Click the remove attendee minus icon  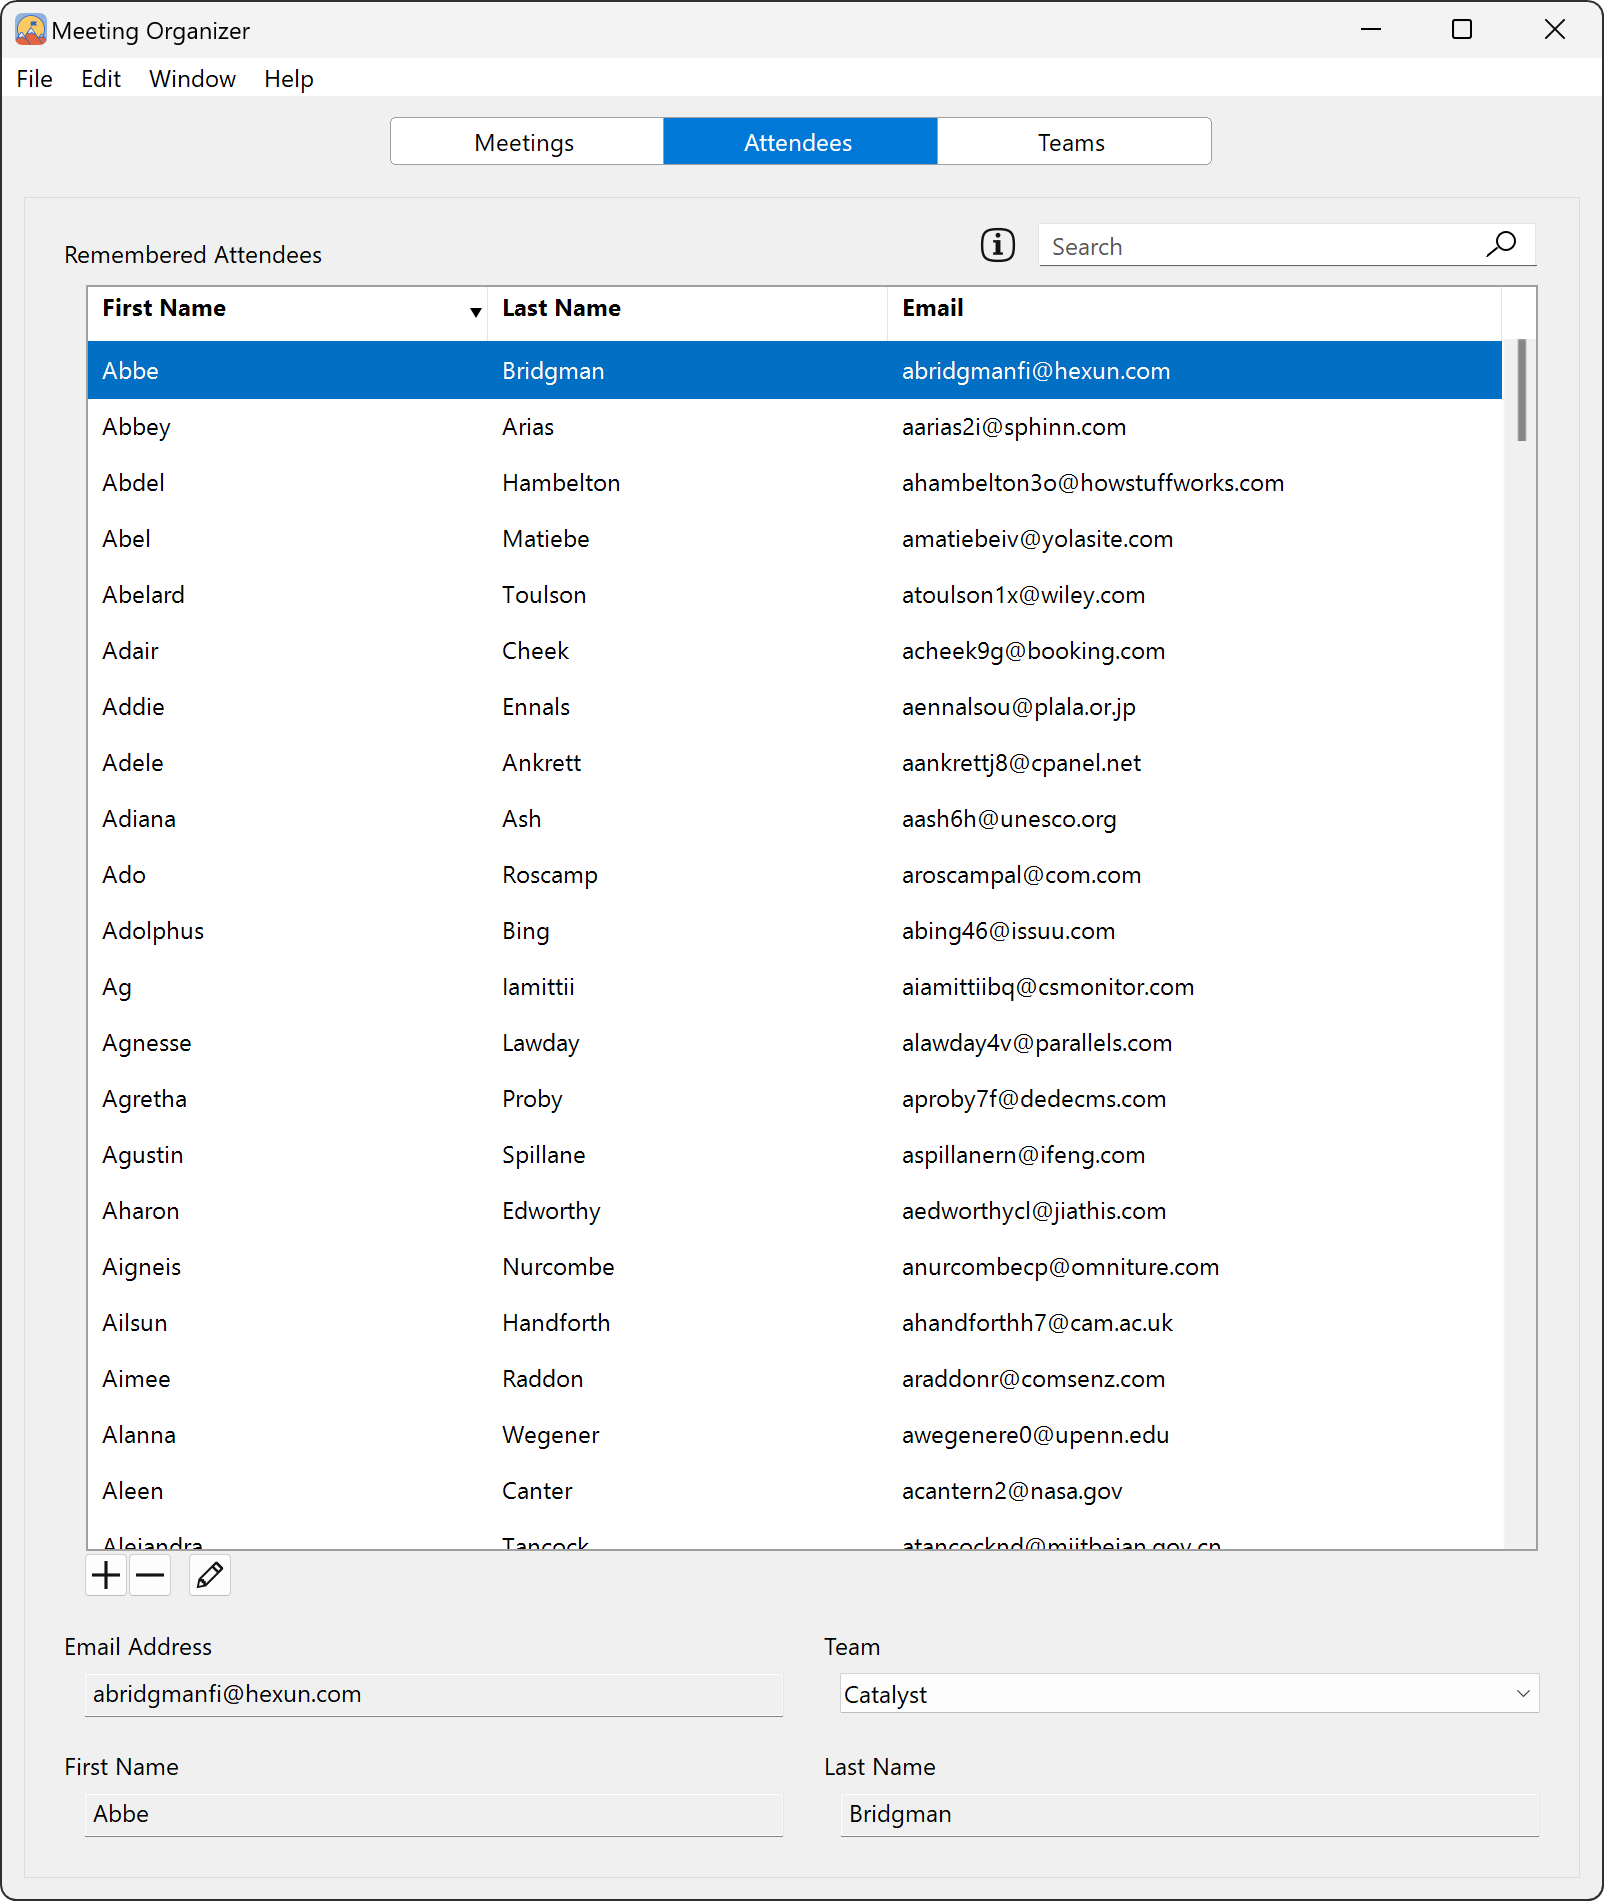[150, 1576]
